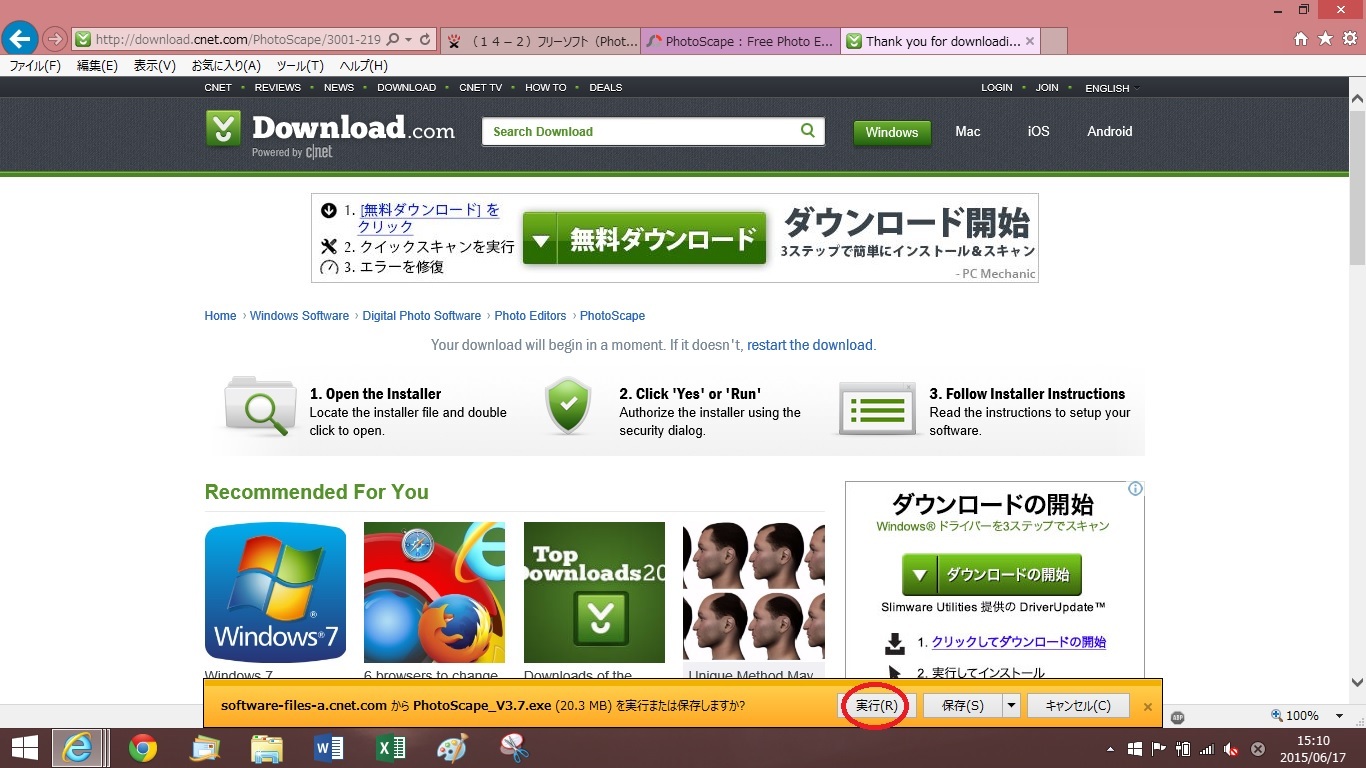
Task: Click the Action Center flag icon
Action: point(1159,749)
